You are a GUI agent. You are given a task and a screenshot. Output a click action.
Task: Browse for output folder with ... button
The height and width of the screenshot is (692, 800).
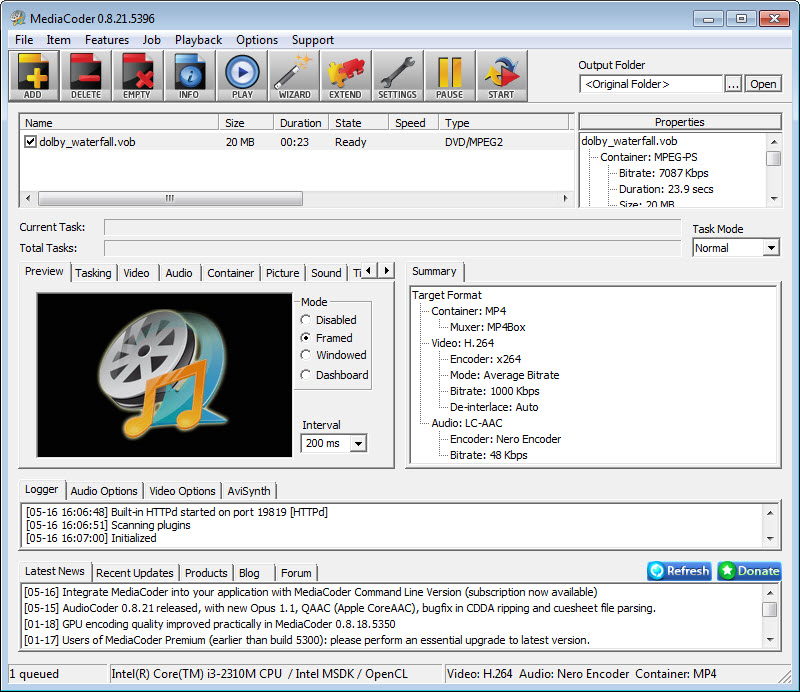point(733,84)
